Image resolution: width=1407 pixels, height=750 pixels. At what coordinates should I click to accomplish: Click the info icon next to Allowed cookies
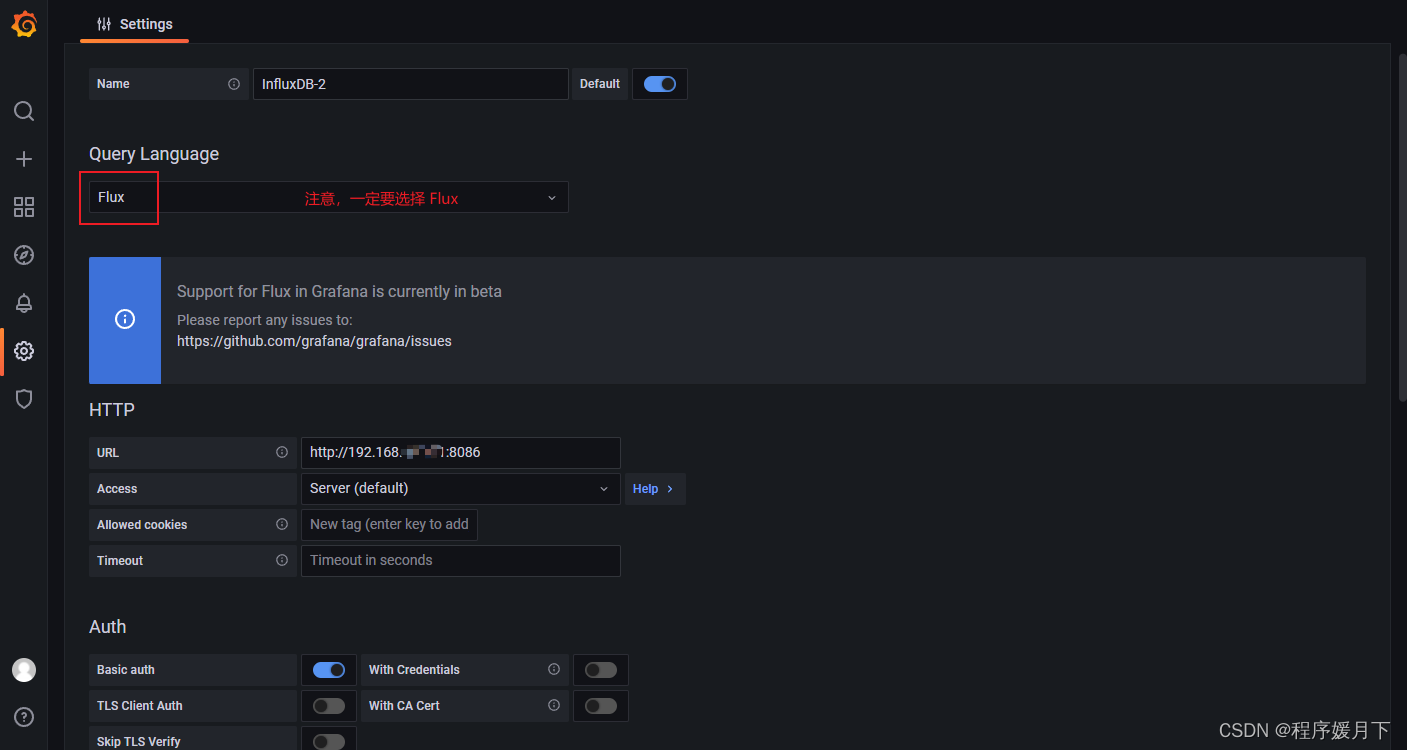(x=282, y=525)
